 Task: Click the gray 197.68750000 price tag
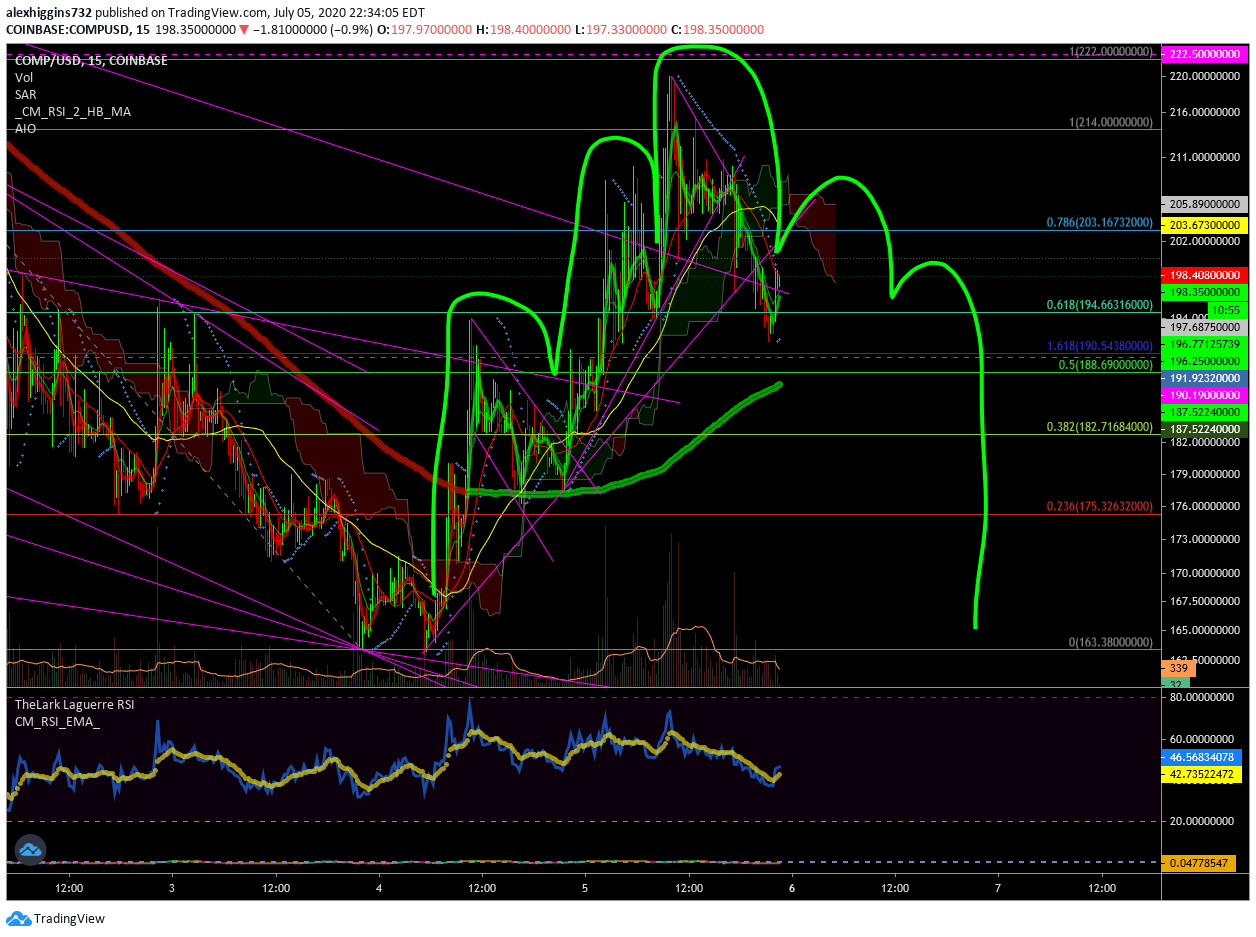(1203, 326)
